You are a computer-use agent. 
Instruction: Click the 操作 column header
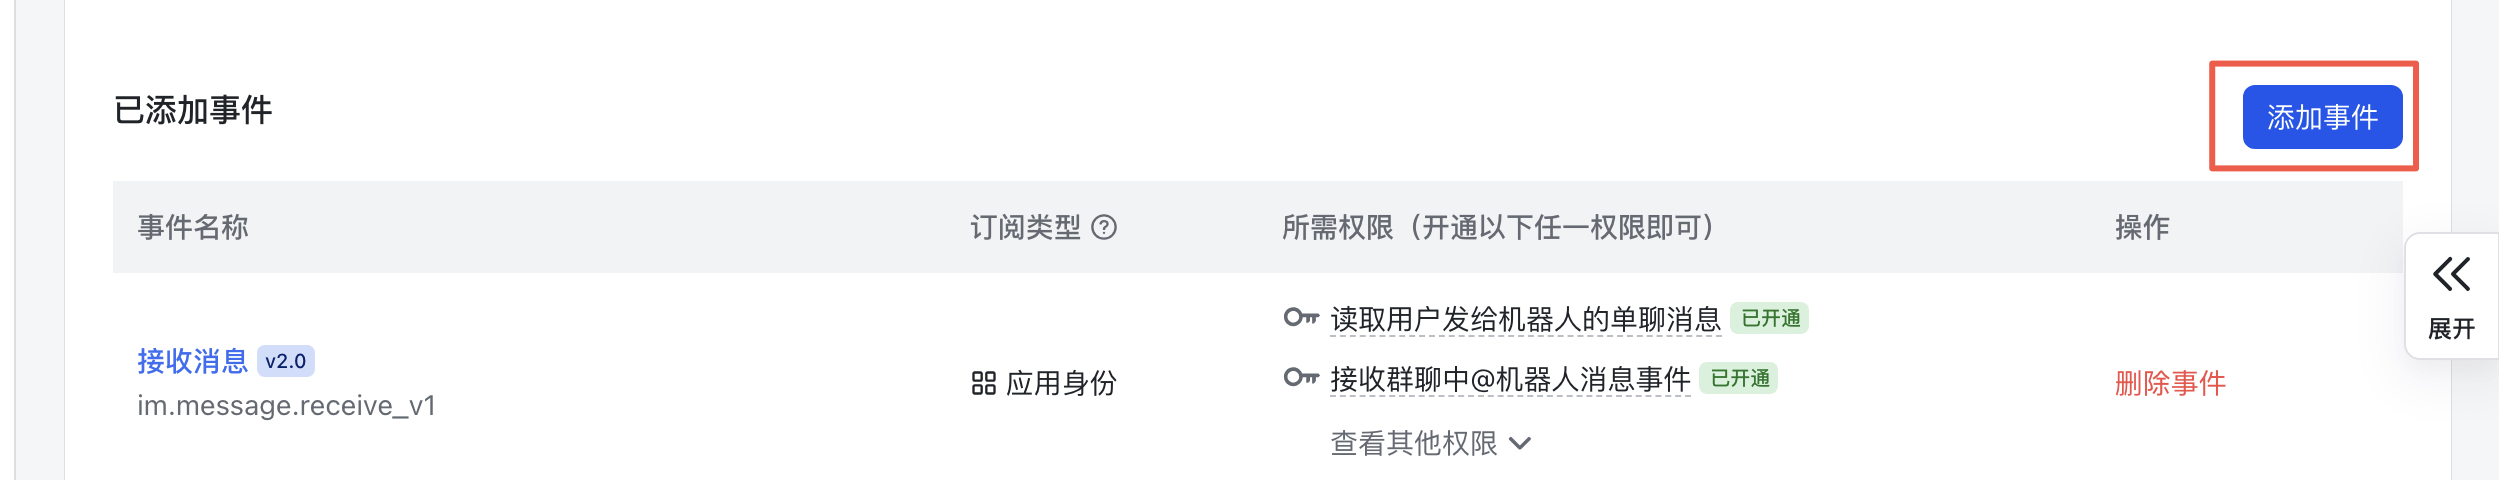tap(2142, 228)
